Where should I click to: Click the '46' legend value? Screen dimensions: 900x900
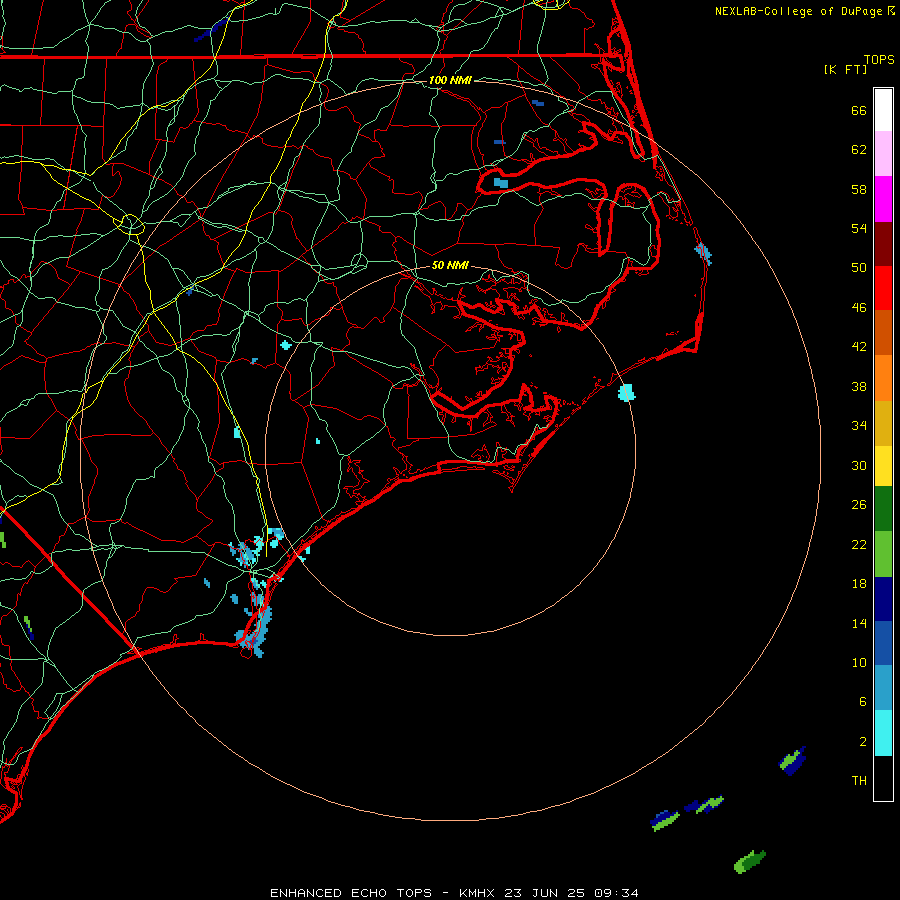coord(859,308)
